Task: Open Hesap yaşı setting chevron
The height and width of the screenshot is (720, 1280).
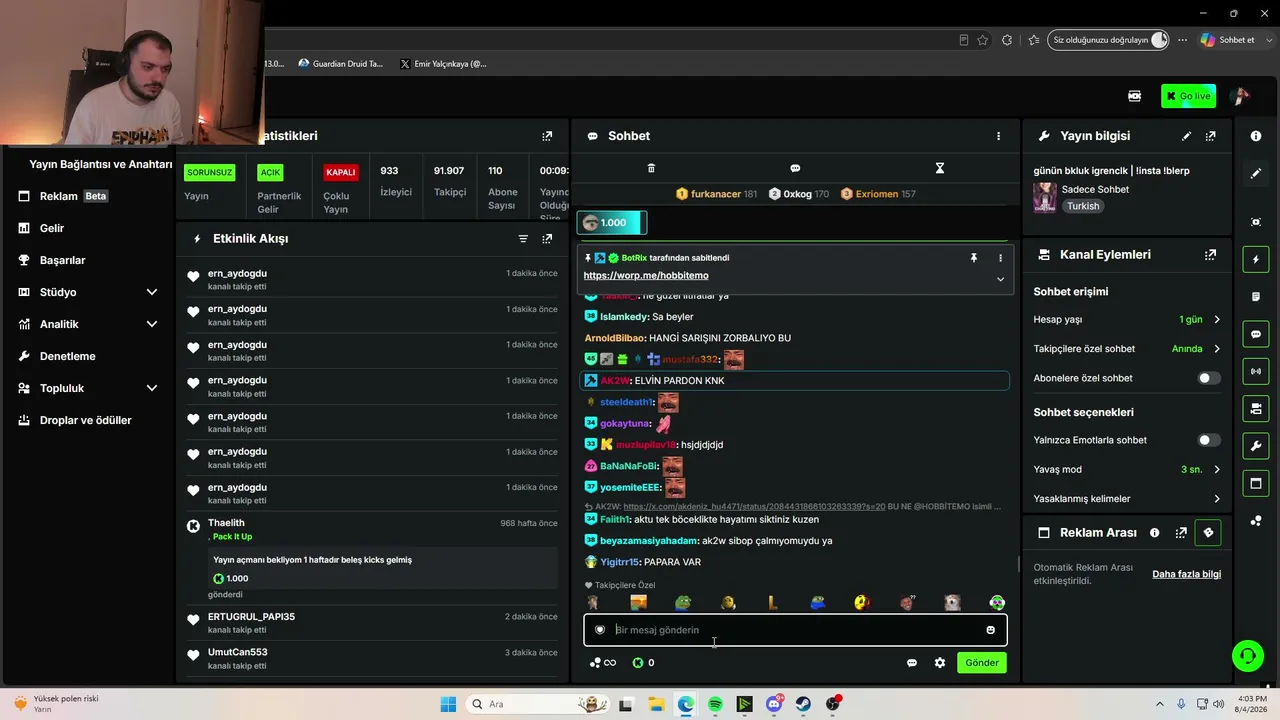Action: tap(1217, 320)
